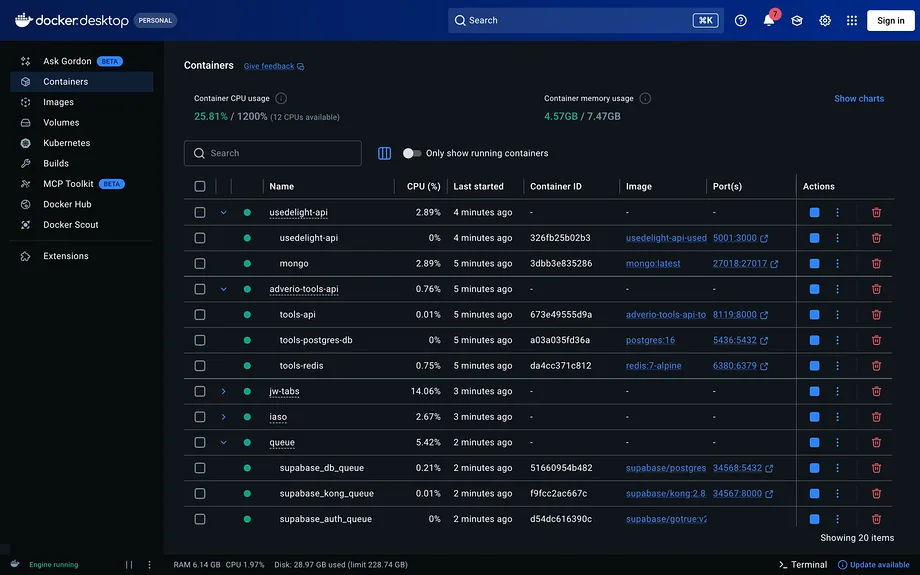This screenshot has height=575, width=920.
Task: Open Docker Scout section
Action: (82, 225)
